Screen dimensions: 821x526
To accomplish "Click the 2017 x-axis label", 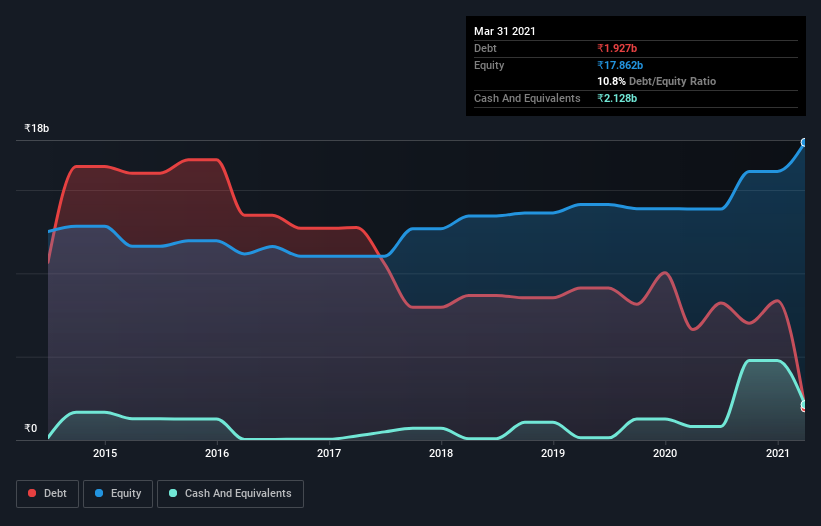I will pyautogui.click(x=329, y=453).
